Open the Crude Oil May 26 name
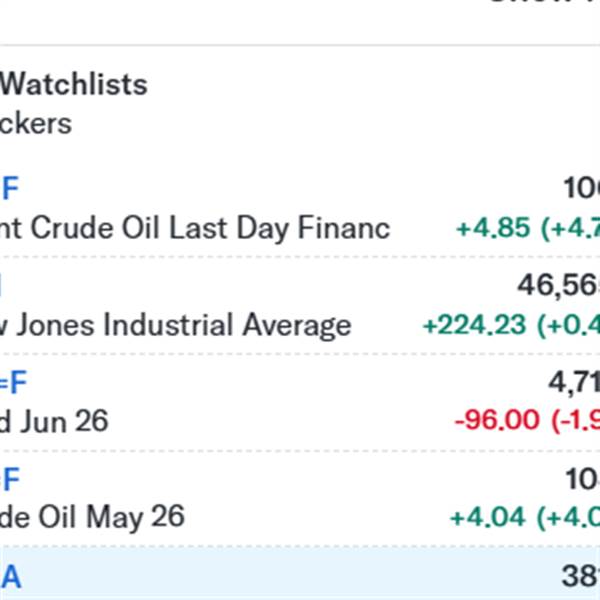This screenshot has width=600, height=600. pyautogui.click(x=93, y=517)
